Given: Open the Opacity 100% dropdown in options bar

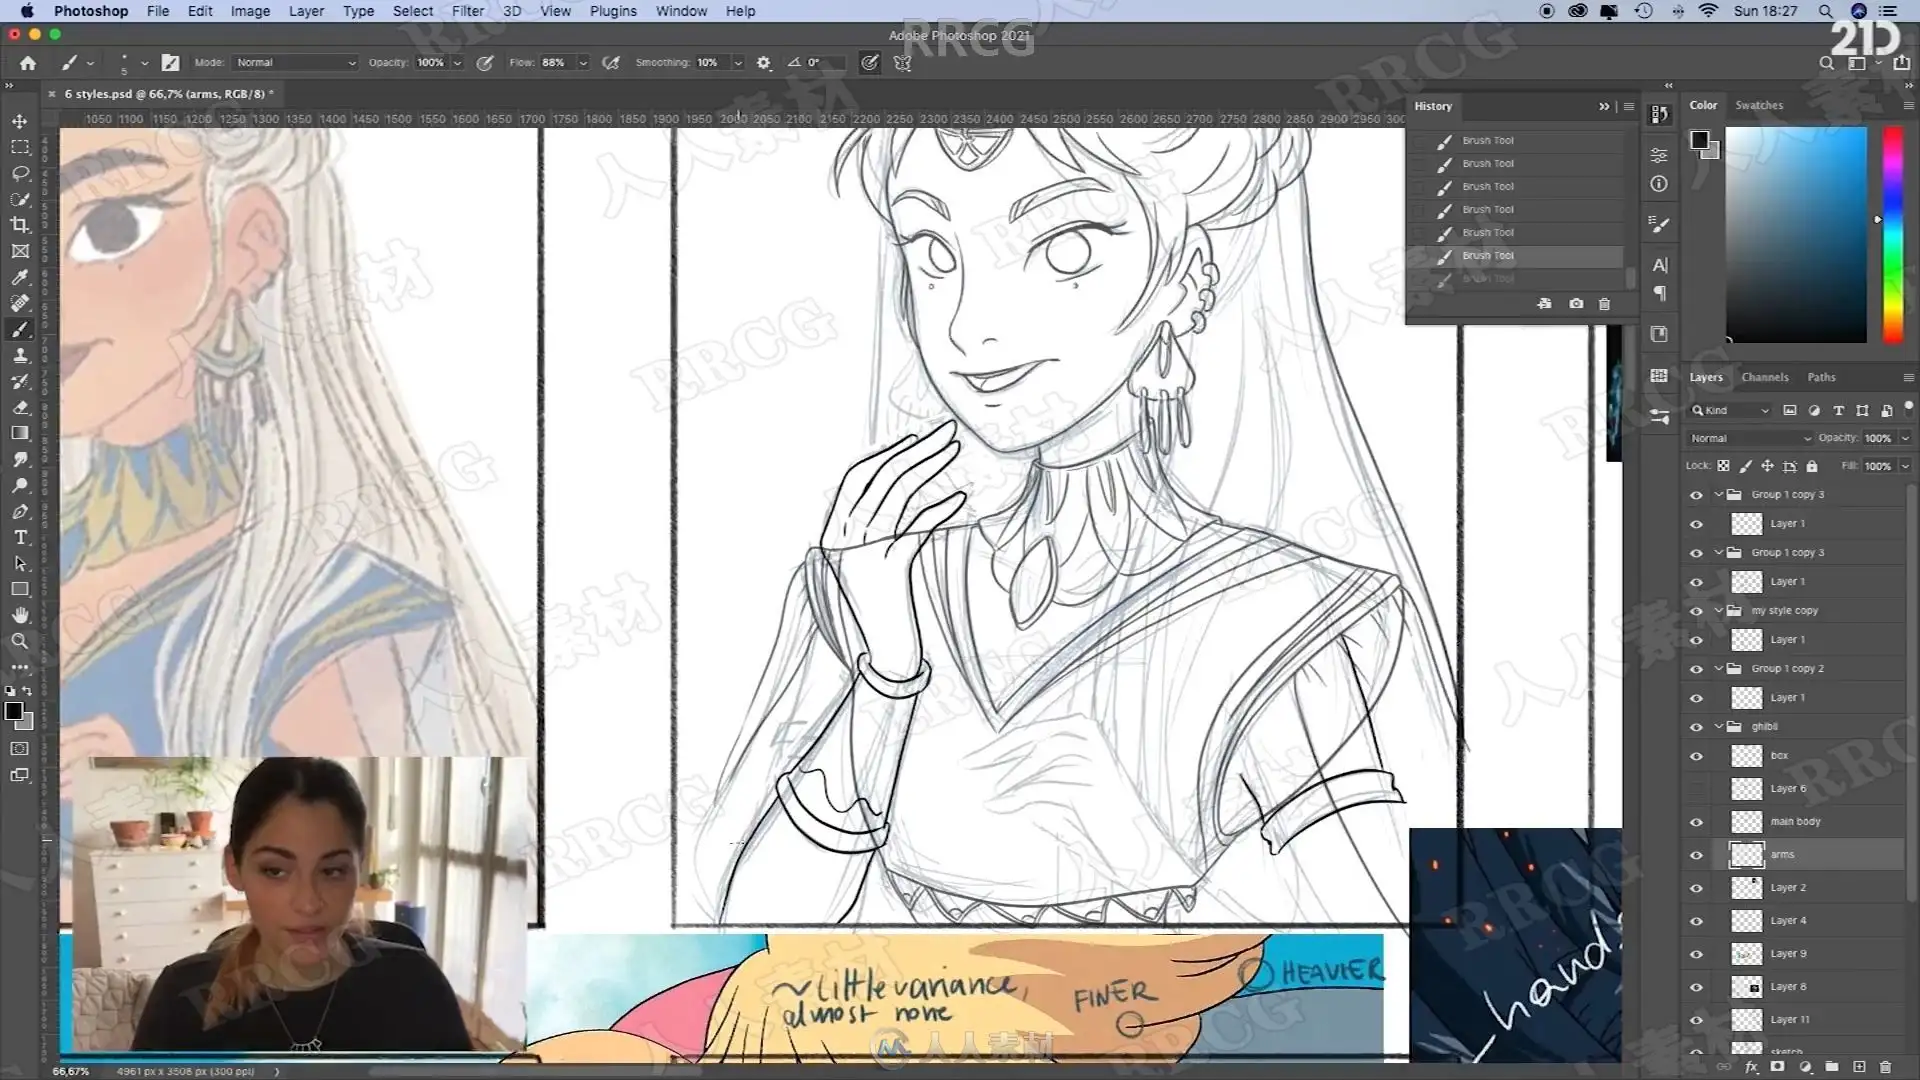Looking at the screenshot, I should tap(457, 63).
